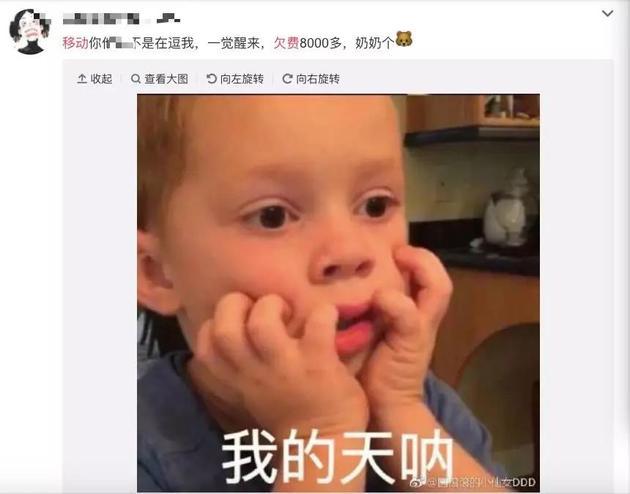Expand the post options chevron menu
This screenshot has width=630, height=494.
pos(607,14)
